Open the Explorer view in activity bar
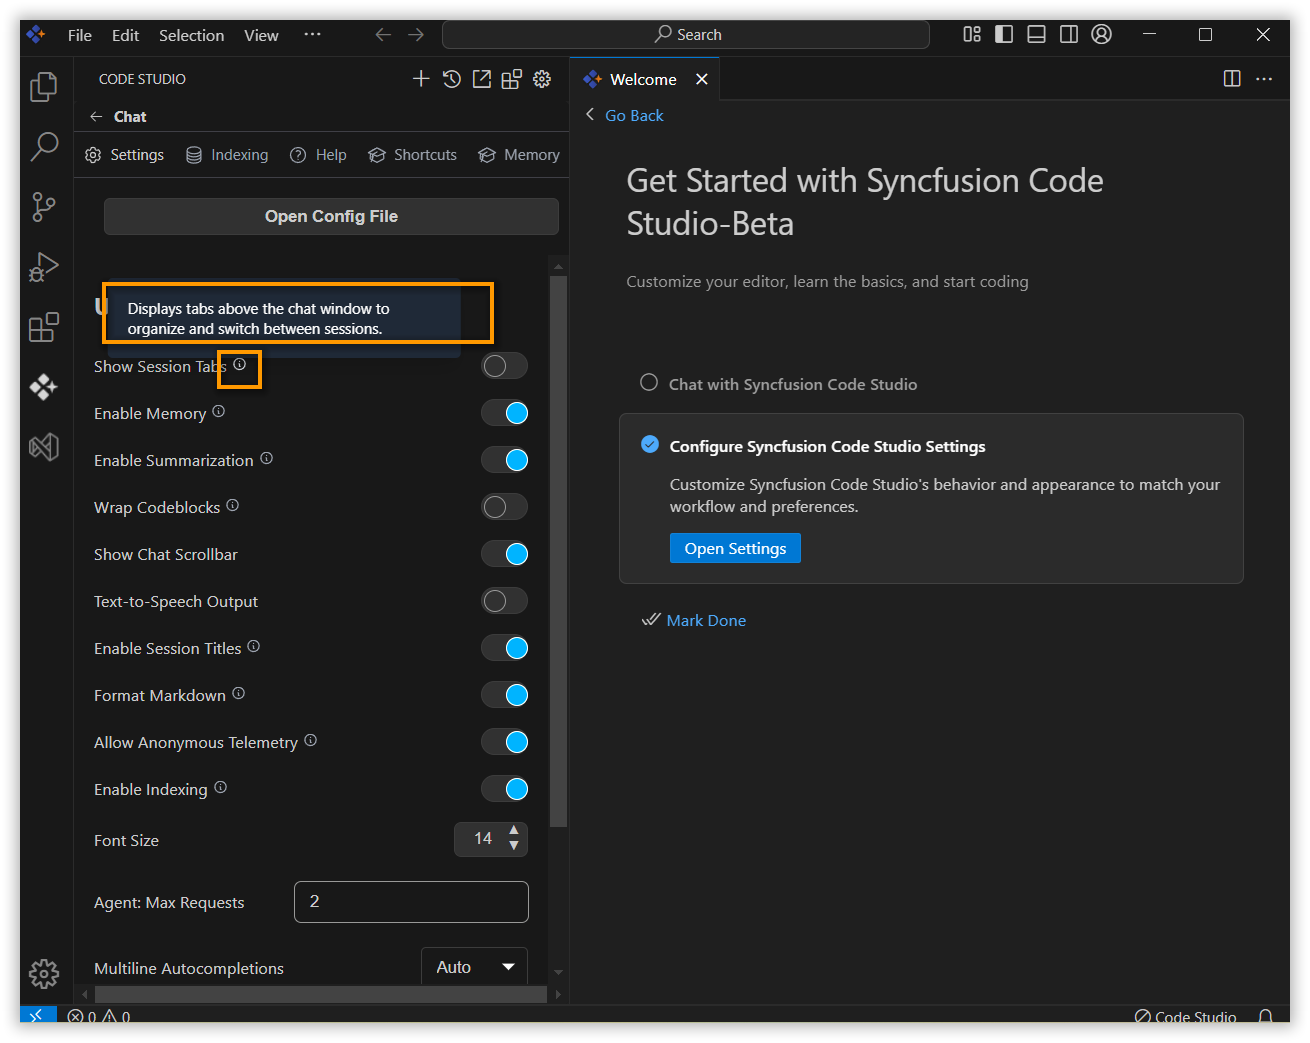Viewport: 1310px width, 1043px height. point(43,87)
